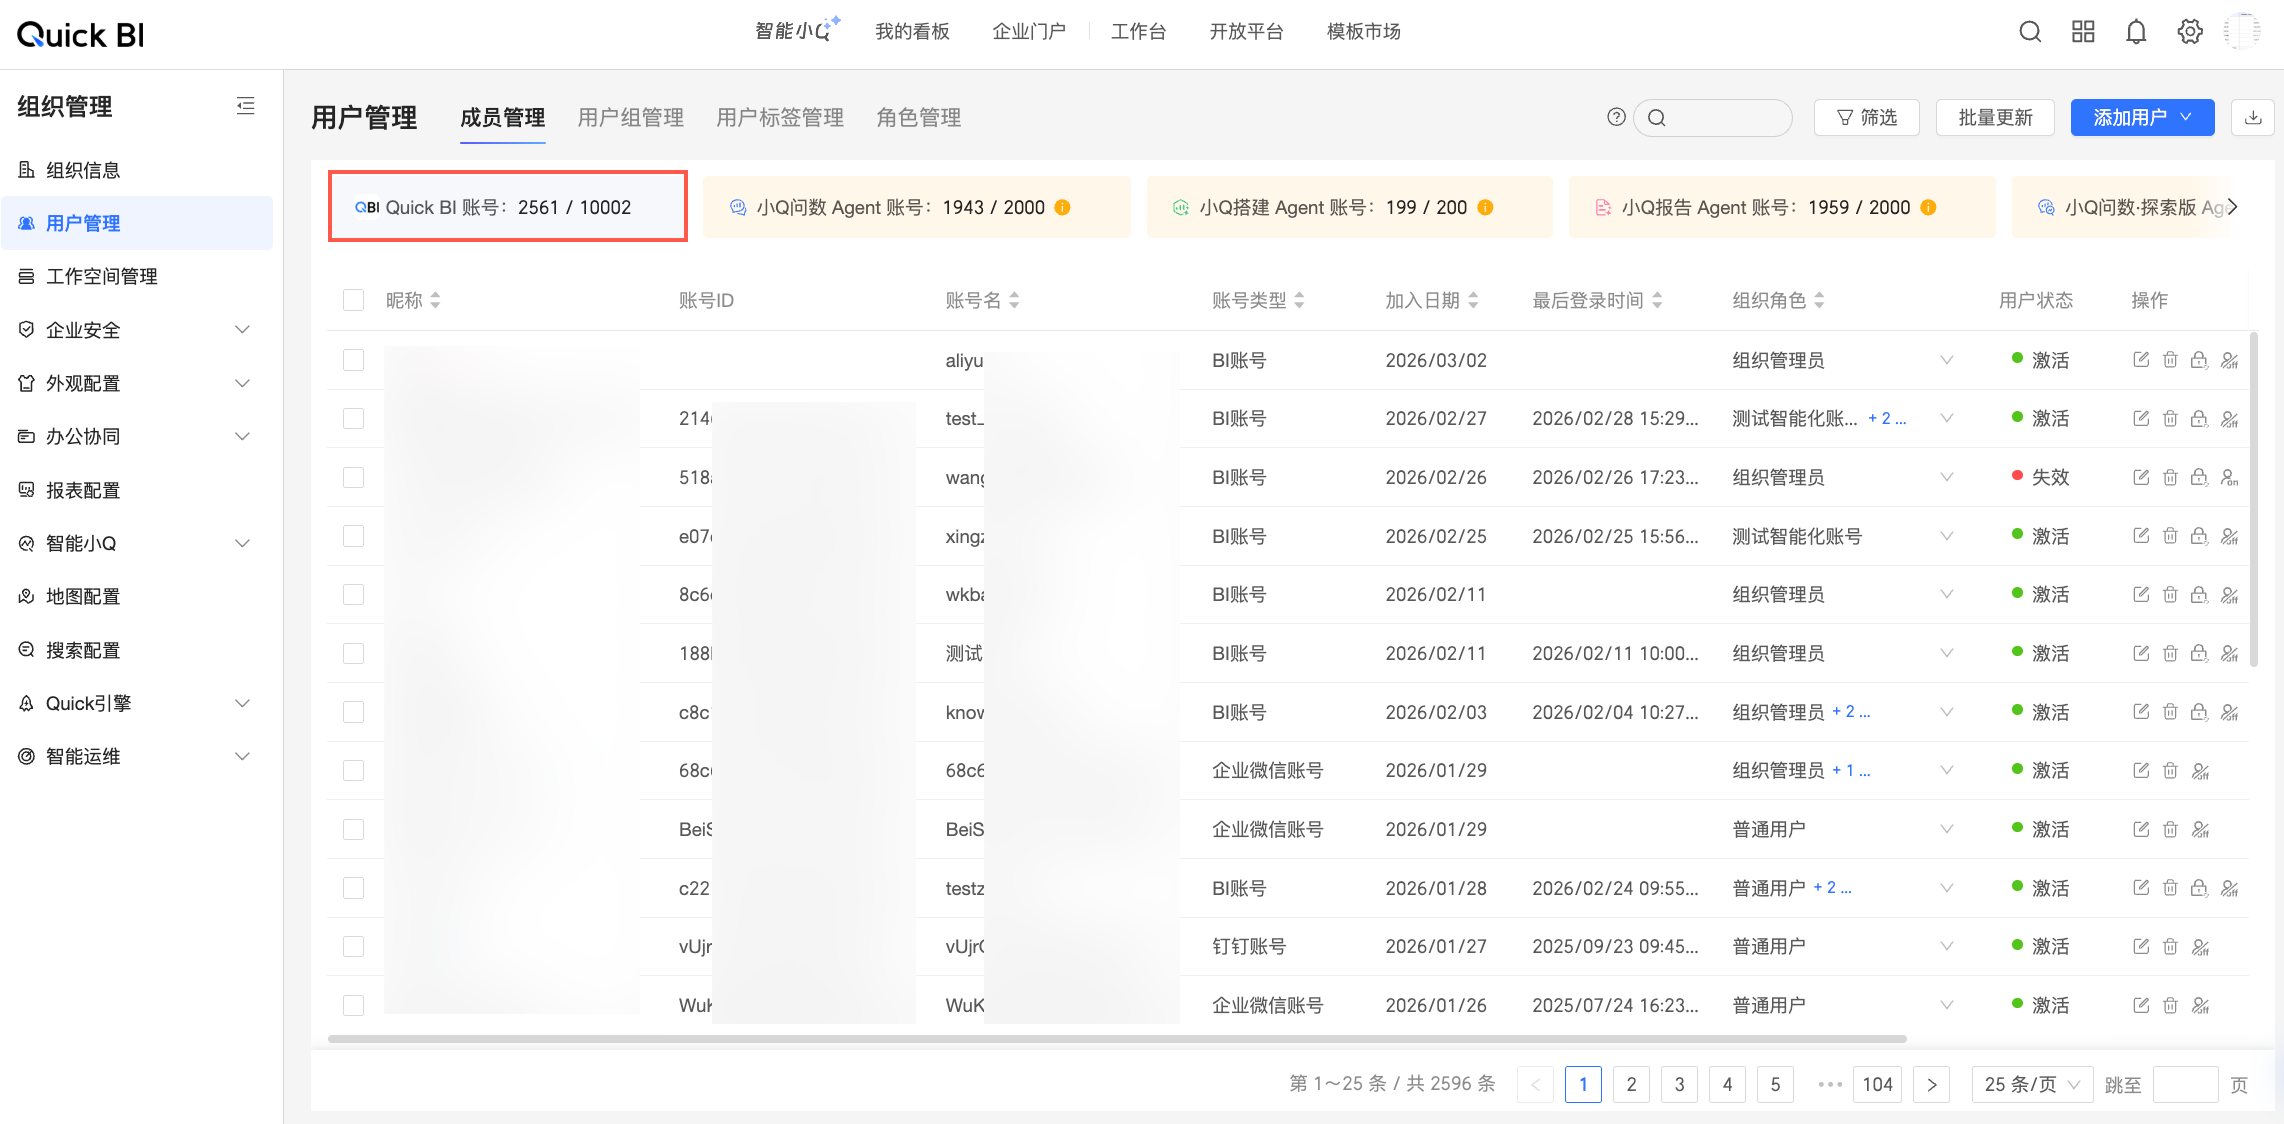Open the notification bell
Image resolution: width=2284 pixels, height=1124 pixels.
2136,32
